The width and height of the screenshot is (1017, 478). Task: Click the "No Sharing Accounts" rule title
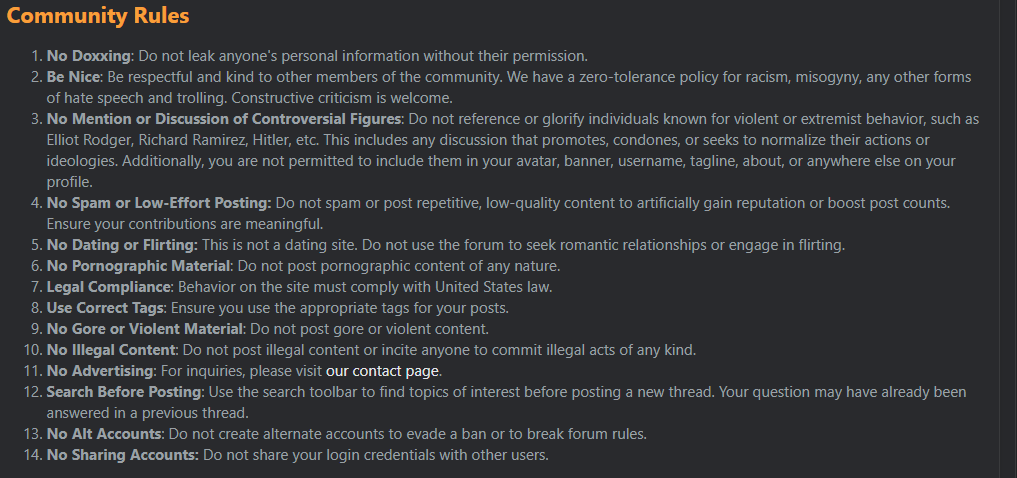(x=123, y=455)
